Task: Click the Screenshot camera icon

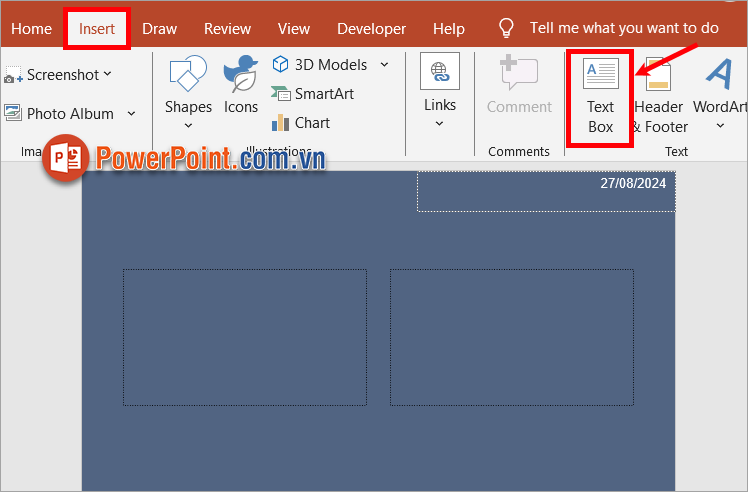Action: tap(13, 75)
